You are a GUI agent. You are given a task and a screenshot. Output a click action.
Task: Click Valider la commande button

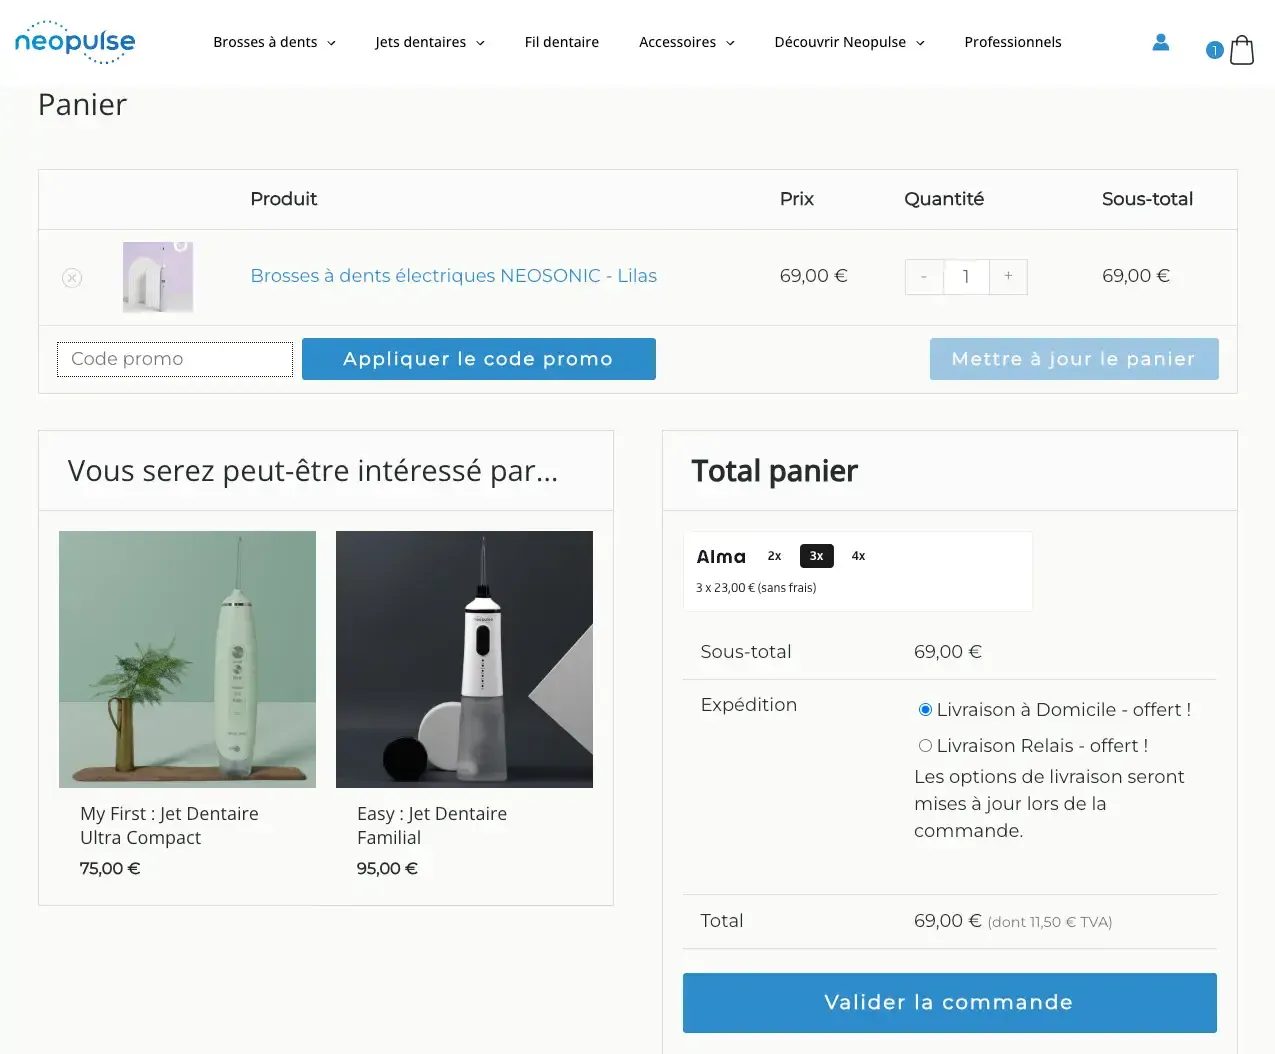click(950, 1003)
